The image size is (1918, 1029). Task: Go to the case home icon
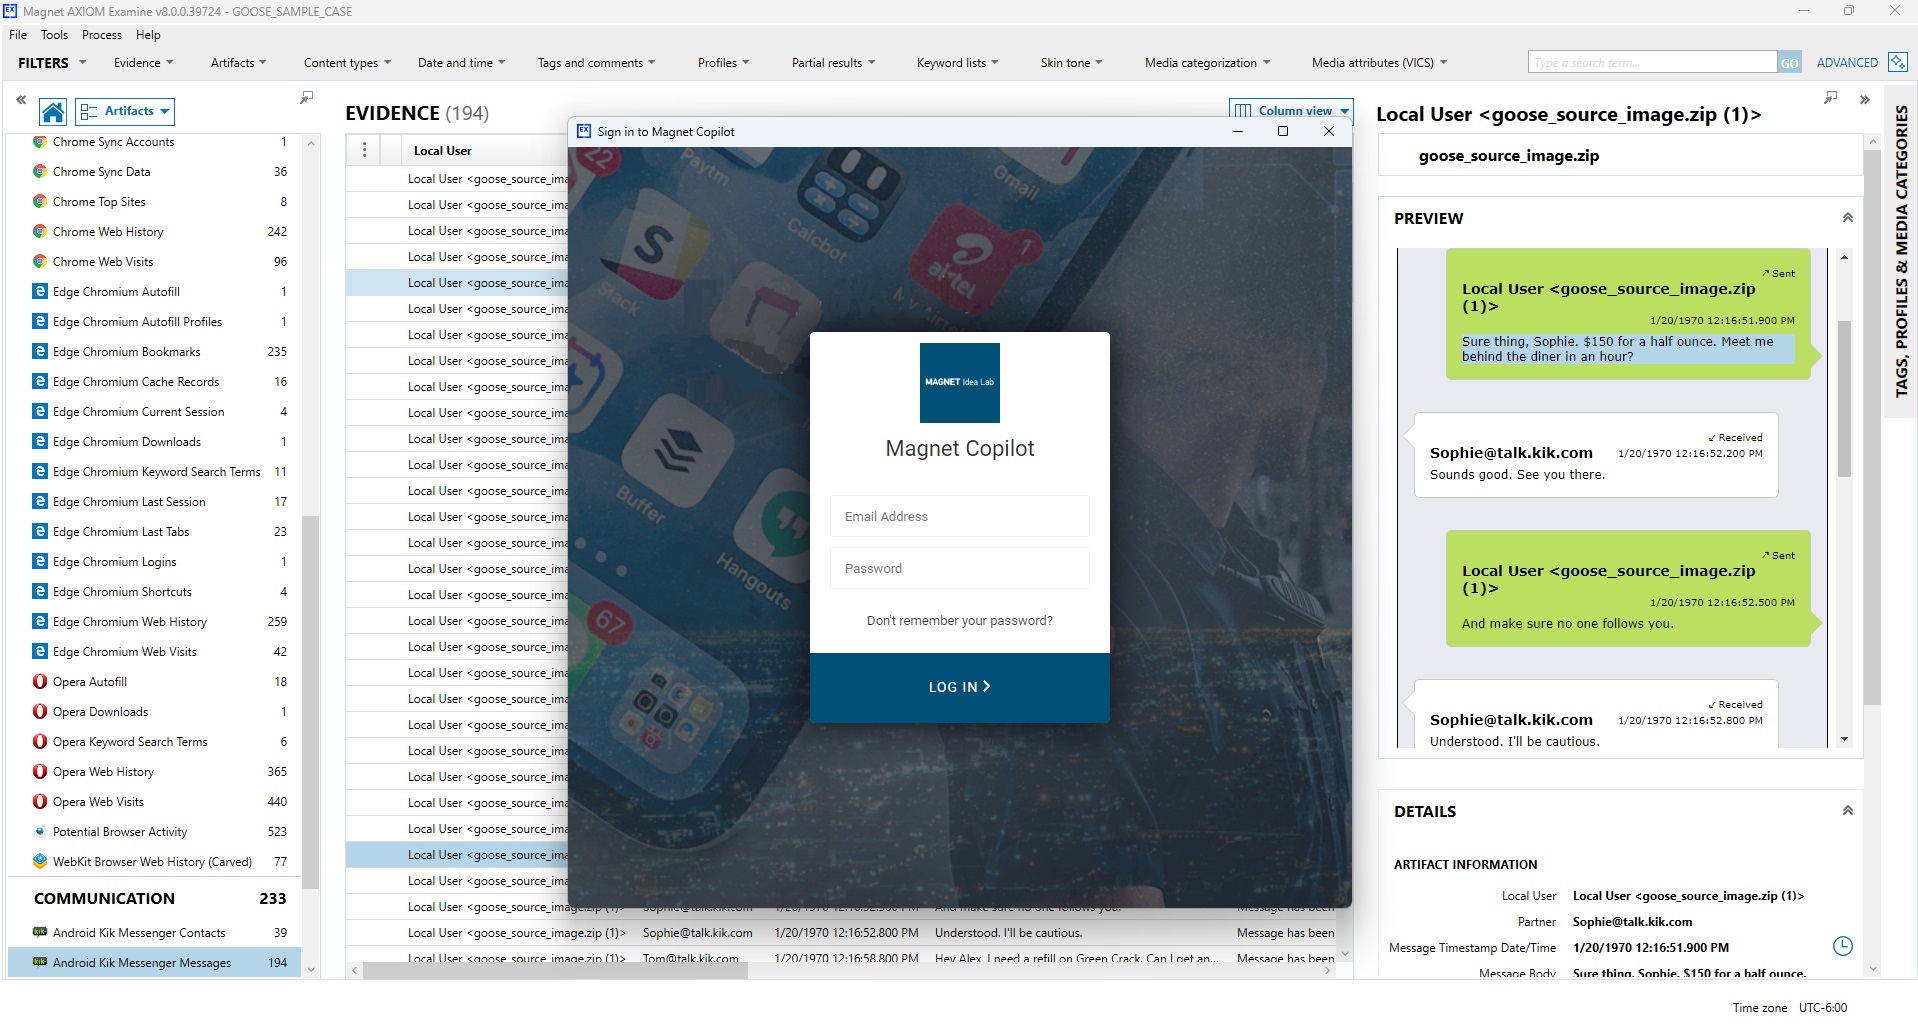click(54, 111)
